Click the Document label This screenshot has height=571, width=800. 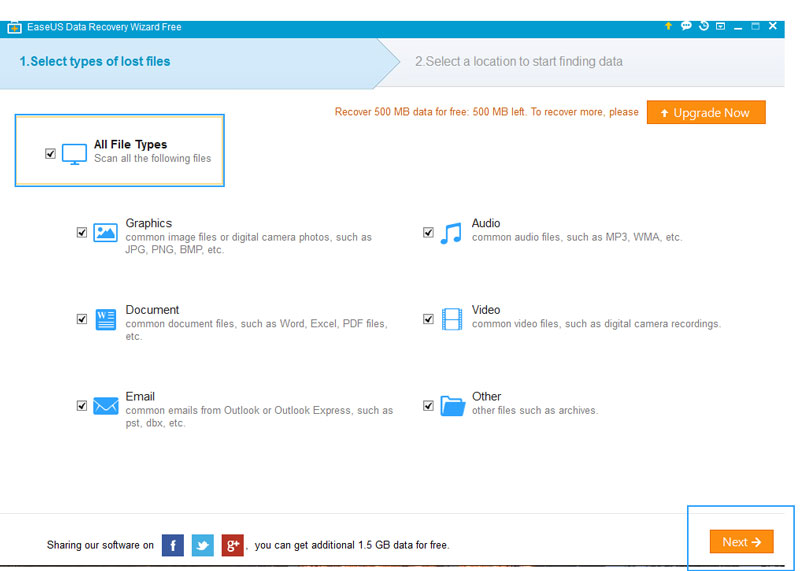coord(152,310)
